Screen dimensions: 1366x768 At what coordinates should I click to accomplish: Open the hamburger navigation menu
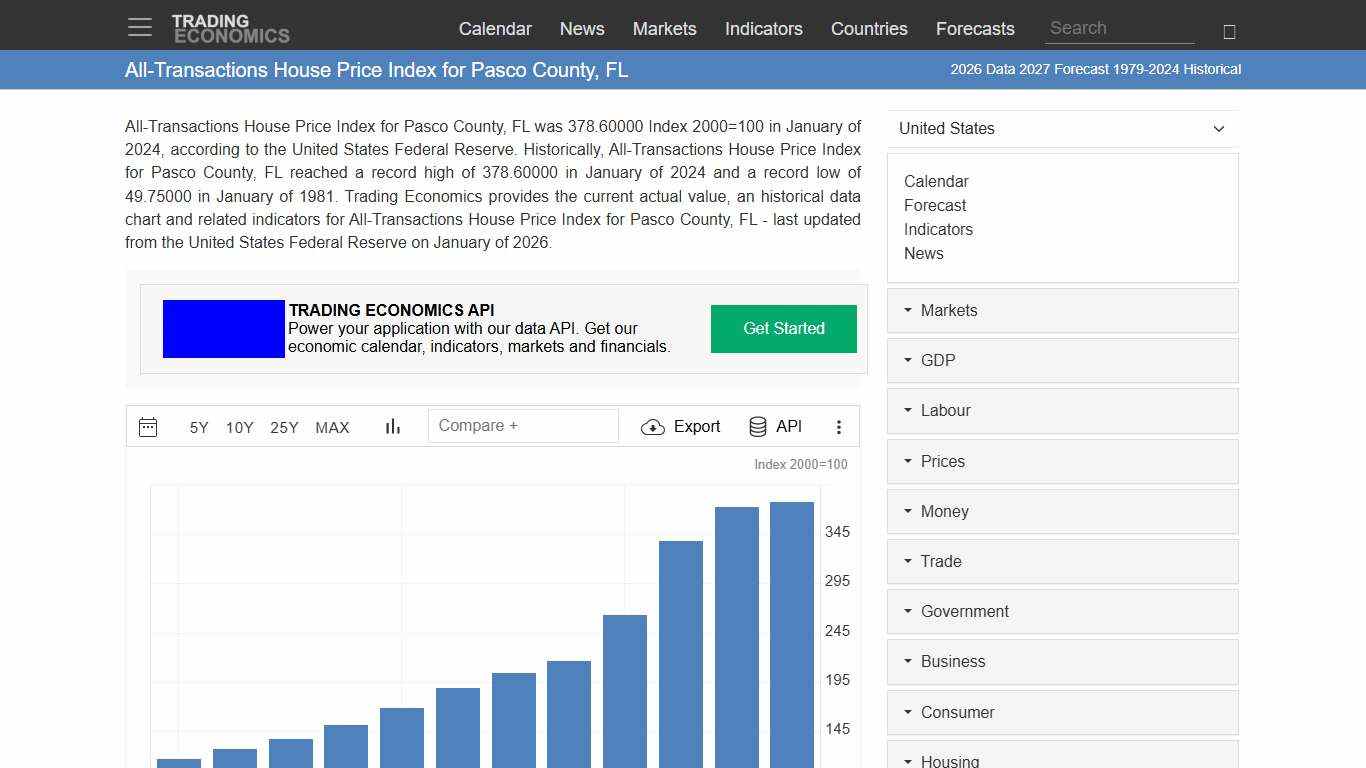pos(139,27)
